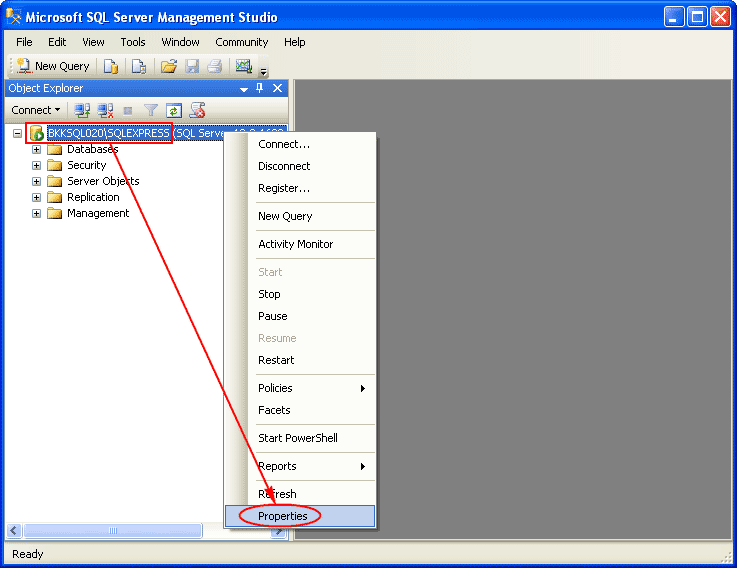Click the Analysis Services query icon with the arrow
Viewport: 737px width, 568px height.
click(139, 66)
